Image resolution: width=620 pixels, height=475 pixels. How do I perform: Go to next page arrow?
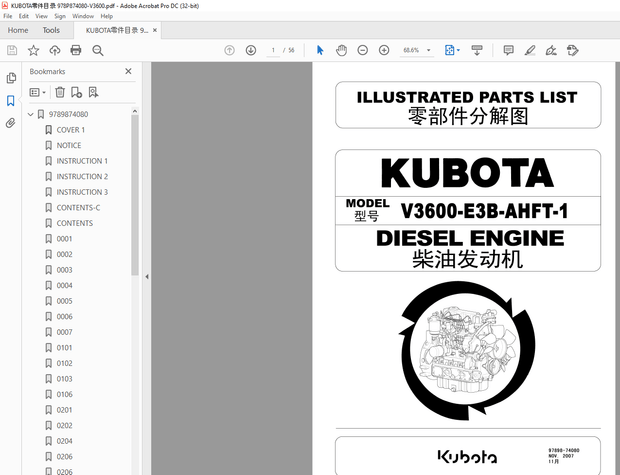251,50
